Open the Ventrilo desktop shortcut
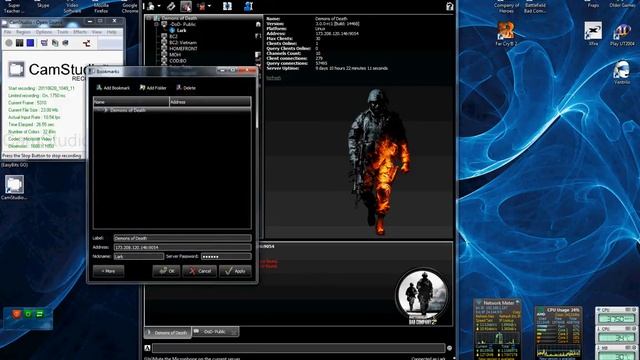640x360 pixels. pyautogui.click(x=622, y=73)
